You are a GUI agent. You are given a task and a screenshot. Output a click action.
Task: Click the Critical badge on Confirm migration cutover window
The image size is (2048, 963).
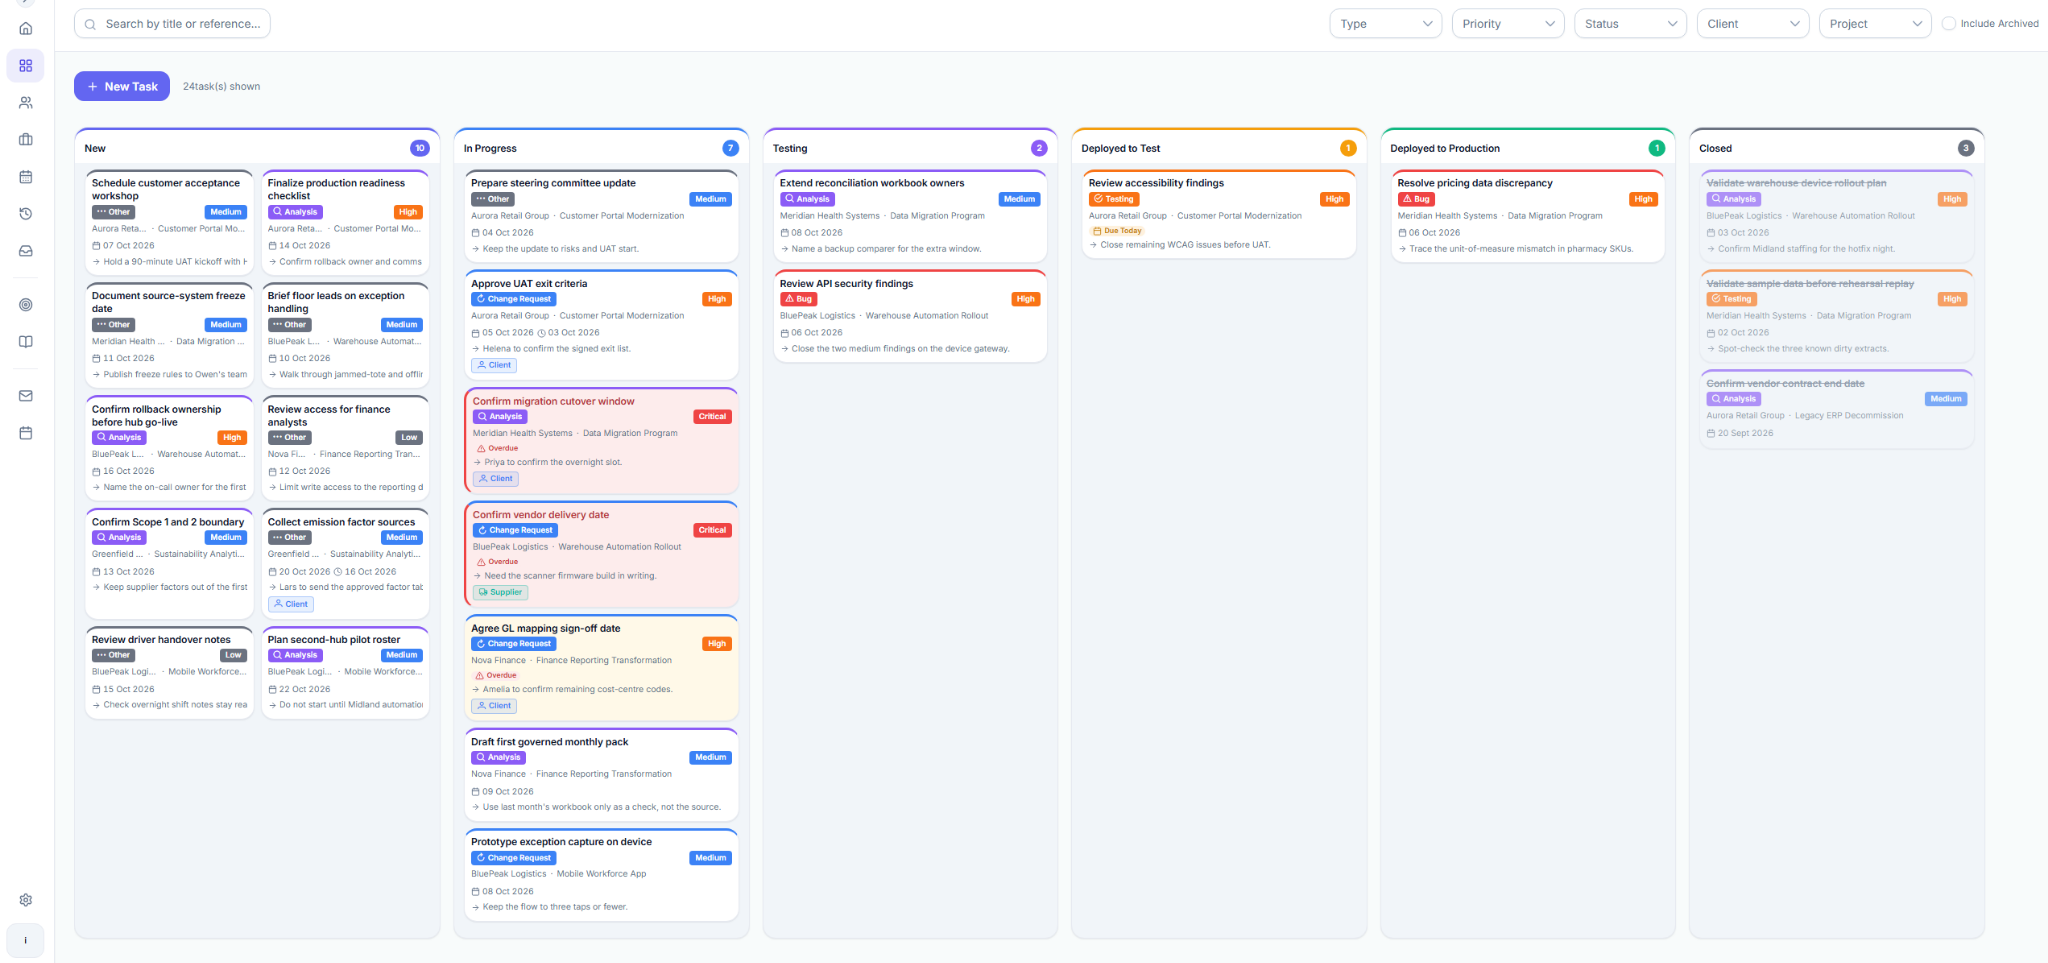[x=712, y=417]
